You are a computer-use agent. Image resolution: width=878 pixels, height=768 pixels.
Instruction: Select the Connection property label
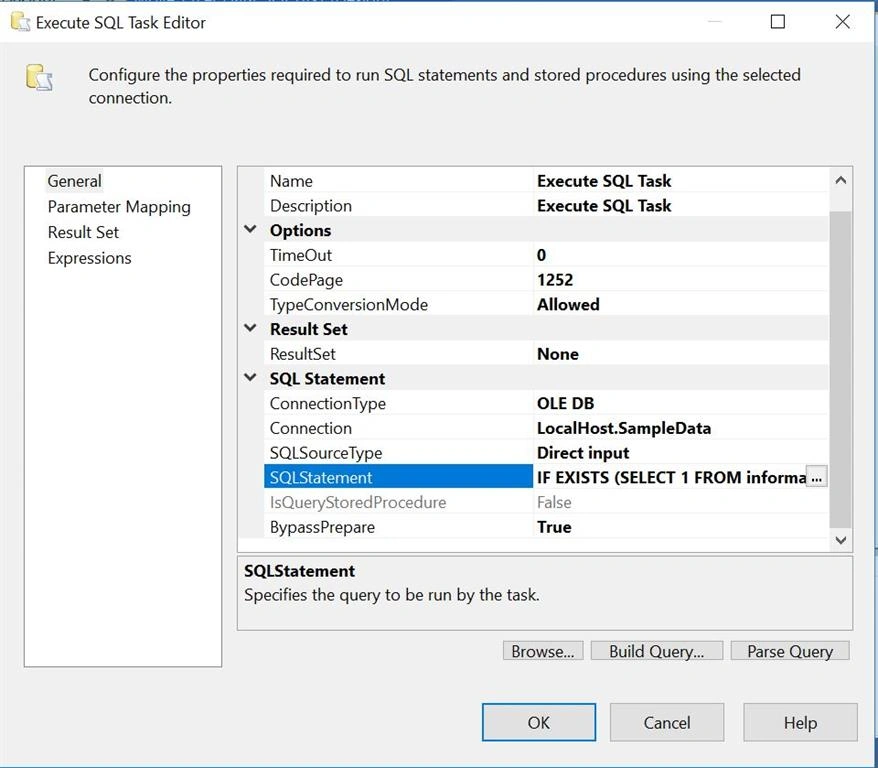coord(398,428)
